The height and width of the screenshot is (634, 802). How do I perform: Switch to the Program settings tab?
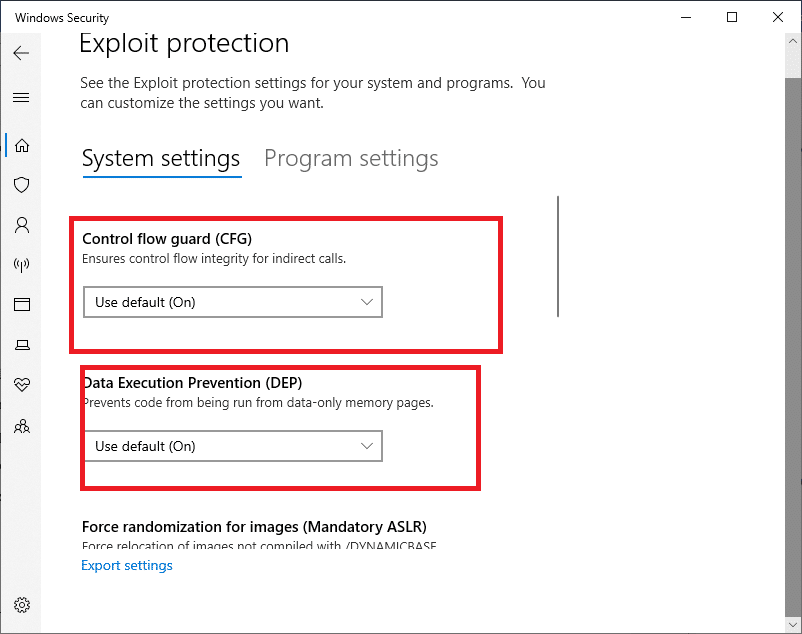[351, 158]
